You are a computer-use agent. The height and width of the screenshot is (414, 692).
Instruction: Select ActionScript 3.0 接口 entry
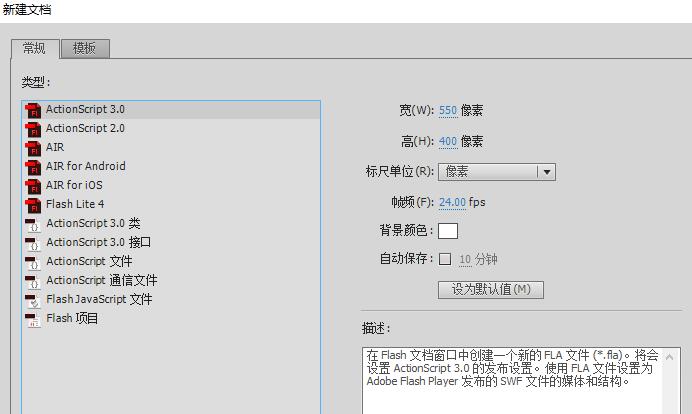[98, 242]
